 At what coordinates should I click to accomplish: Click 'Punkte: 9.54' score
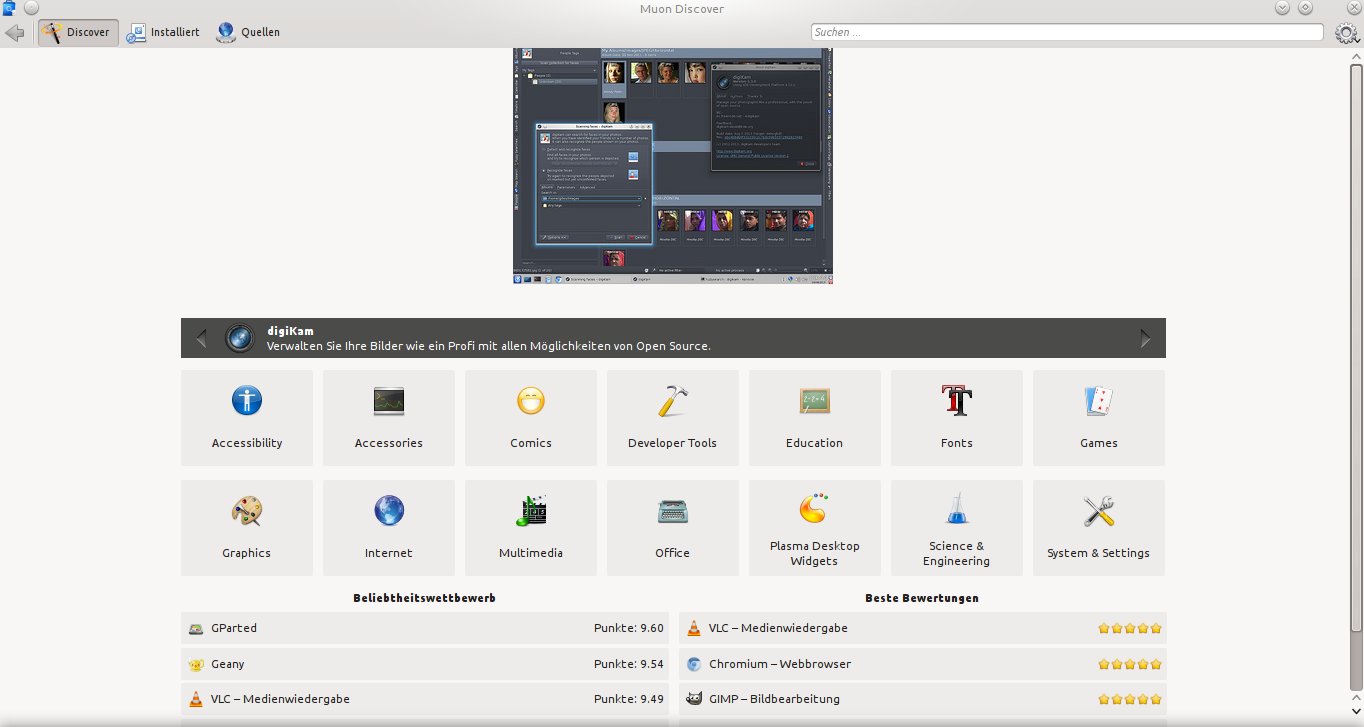pyautogui.click(x=628, y=664)
